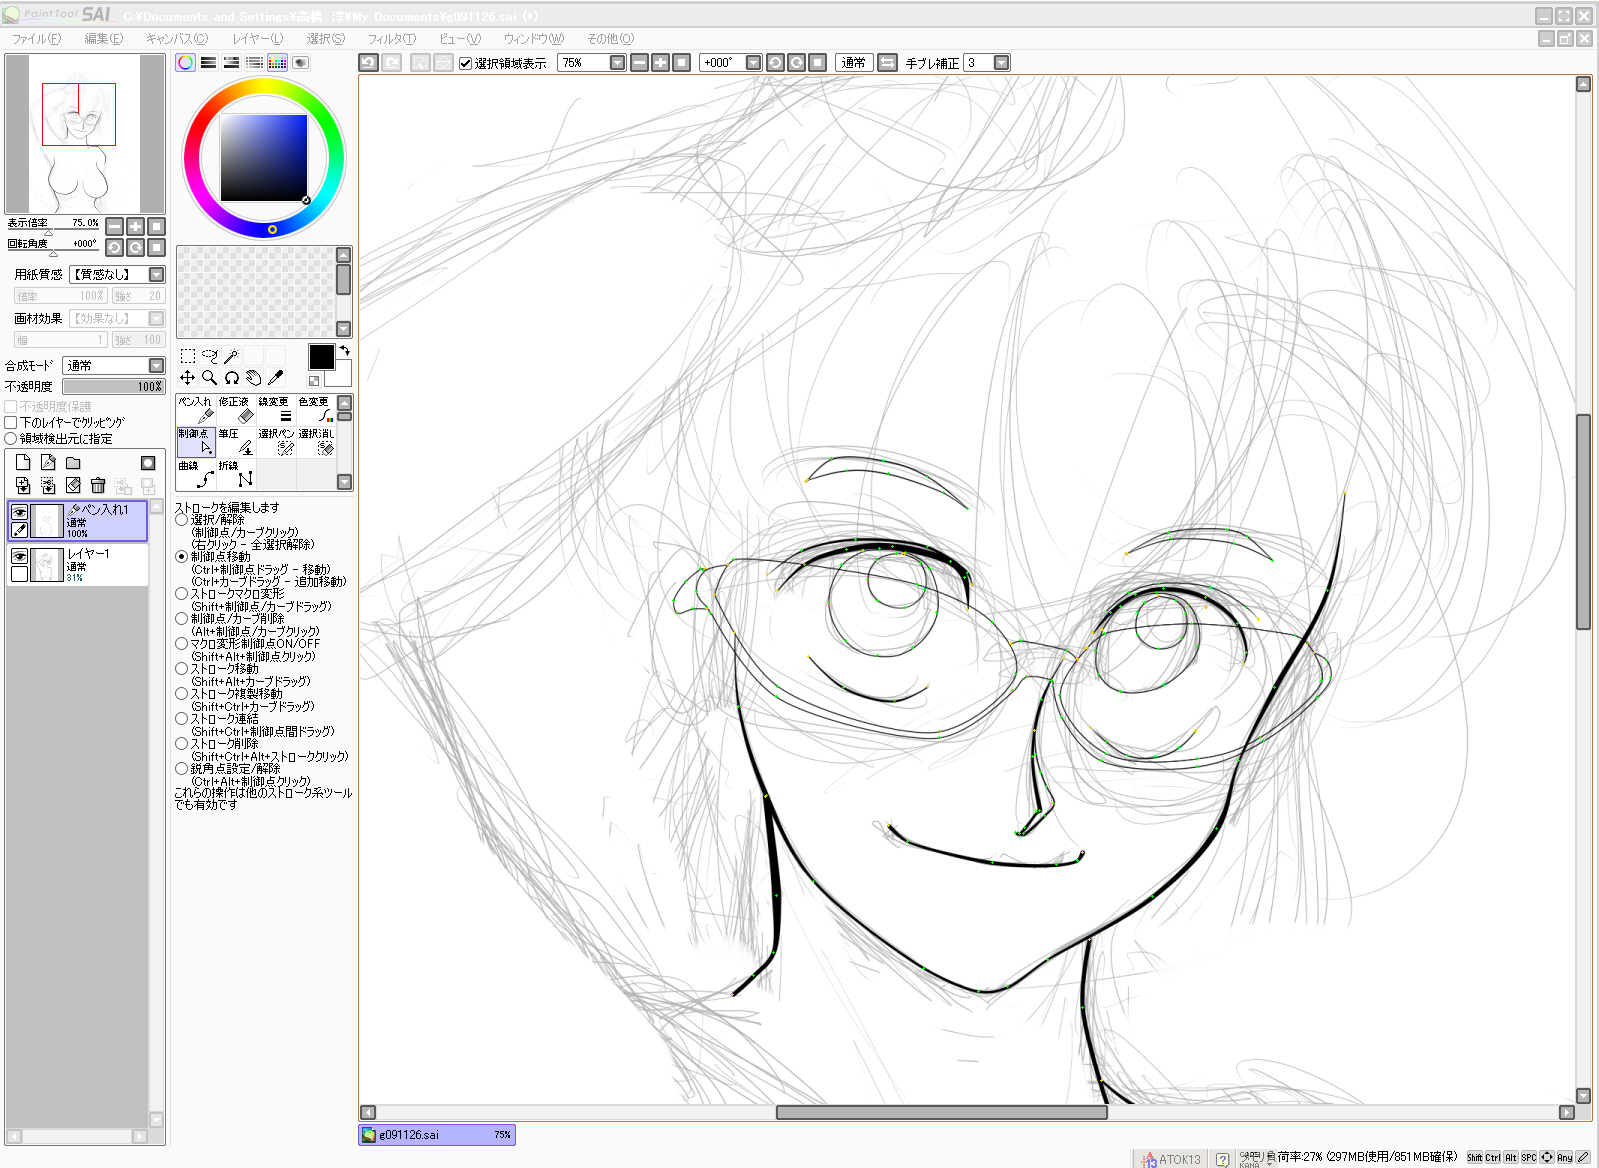
Task: Hide the レイヤー1 layer via eye icon
Action: pyautogui.click(x=19, y=556)
